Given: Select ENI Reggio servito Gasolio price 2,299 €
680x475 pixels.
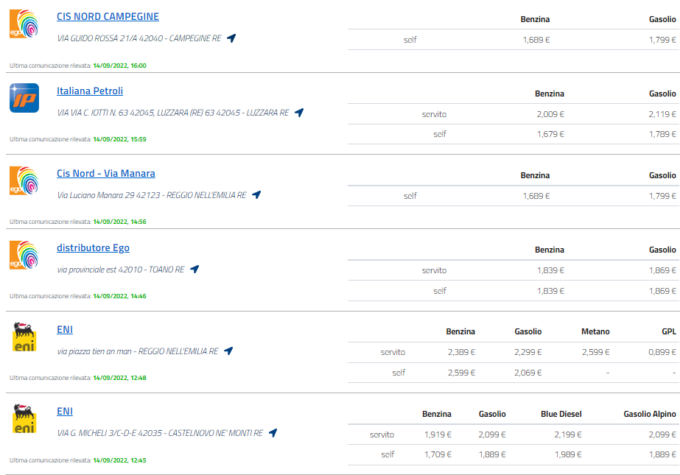Looking at the screenshot, I should click(x=528, y=352).
